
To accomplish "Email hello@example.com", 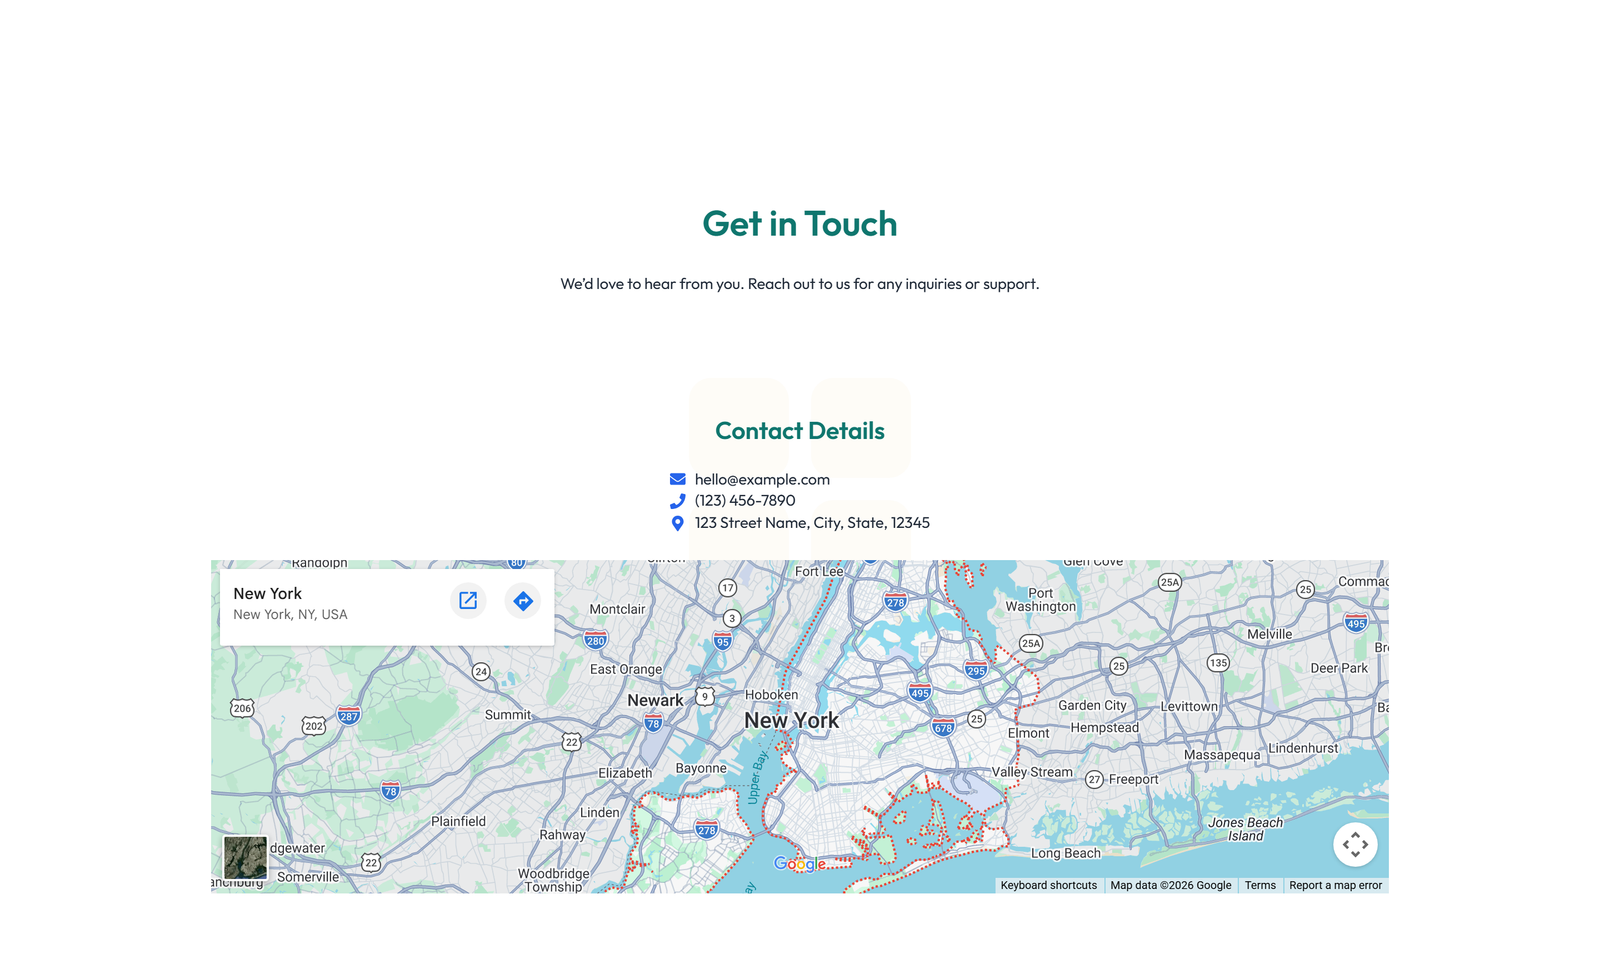I will point(763,479).
